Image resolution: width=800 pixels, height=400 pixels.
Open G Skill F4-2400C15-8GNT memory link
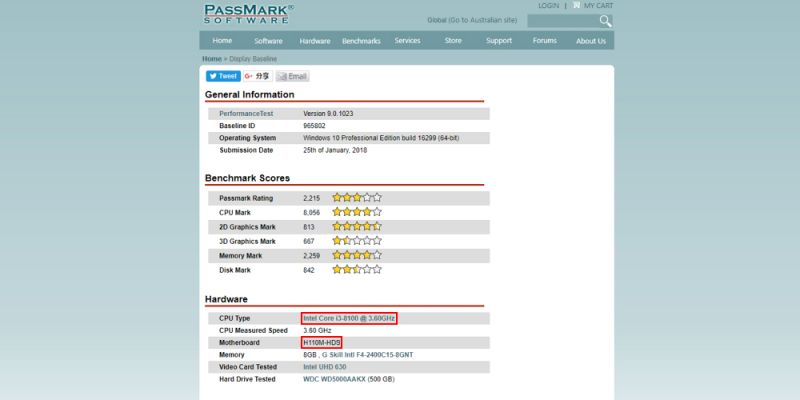[x=367, y=355]
